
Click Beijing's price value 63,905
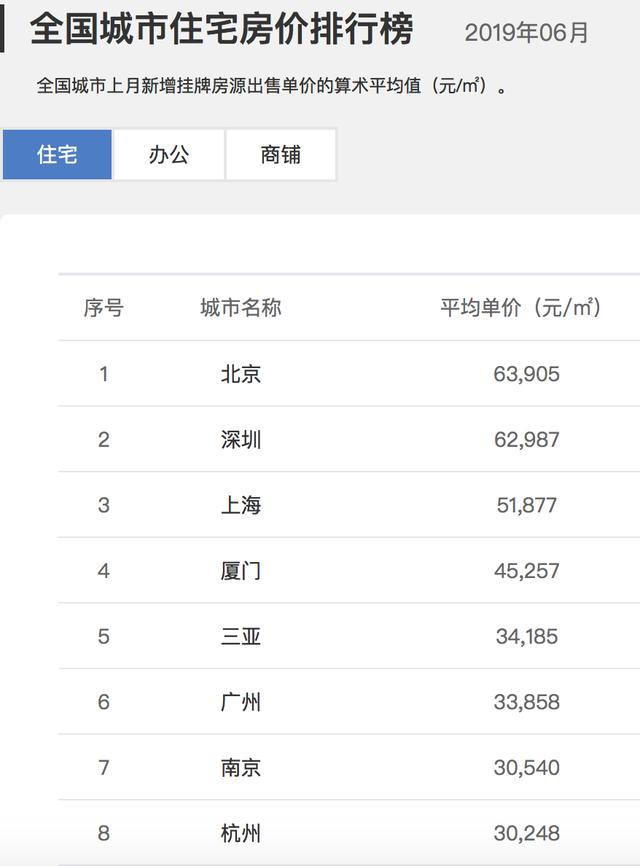coord(527,374)
